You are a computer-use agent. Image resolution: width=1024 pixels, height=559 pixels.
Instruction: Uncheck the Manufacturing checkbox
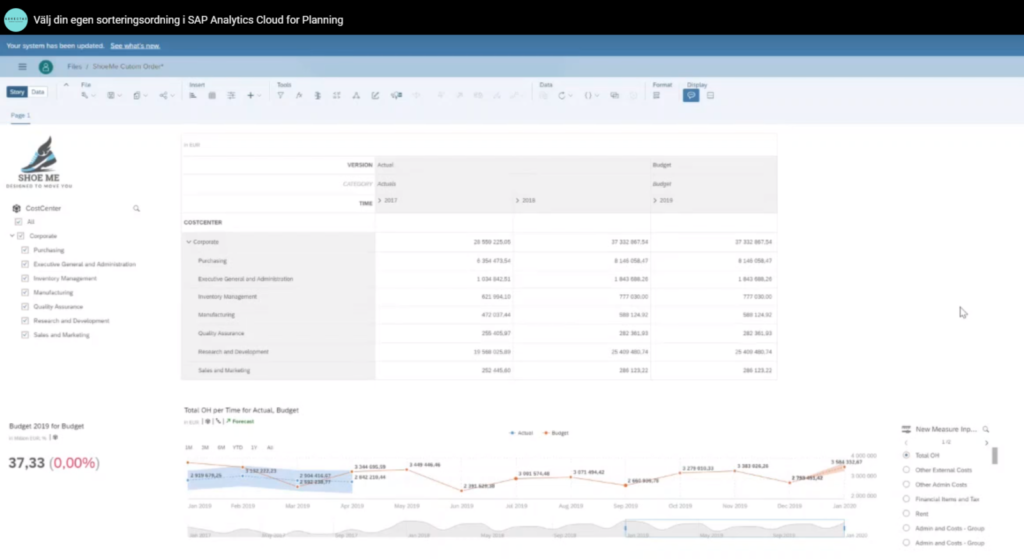tap(25, 293)
